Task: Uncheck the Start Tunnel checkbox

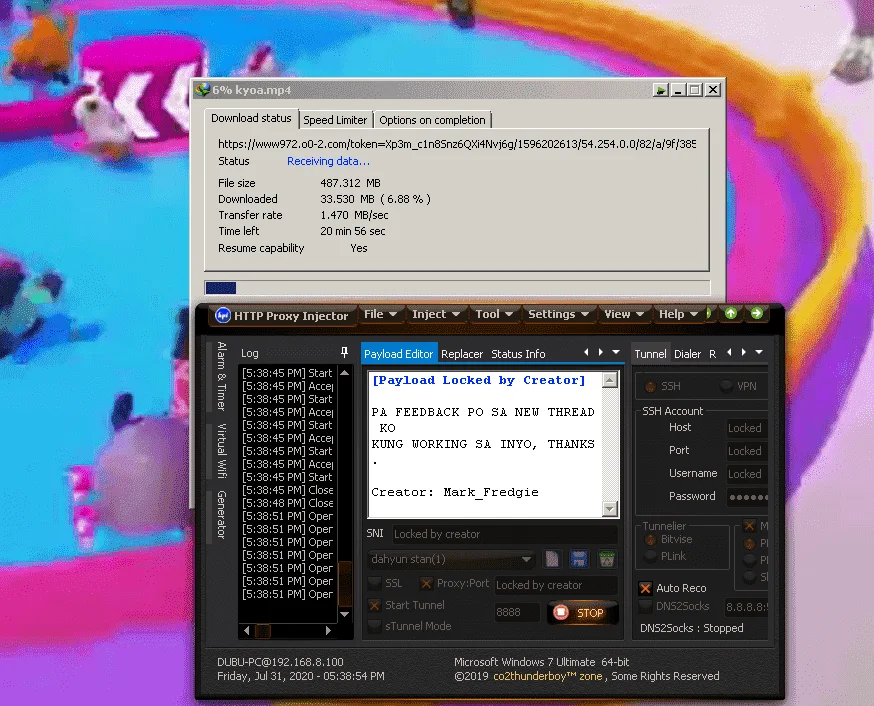Action: (x=375, y=605)
